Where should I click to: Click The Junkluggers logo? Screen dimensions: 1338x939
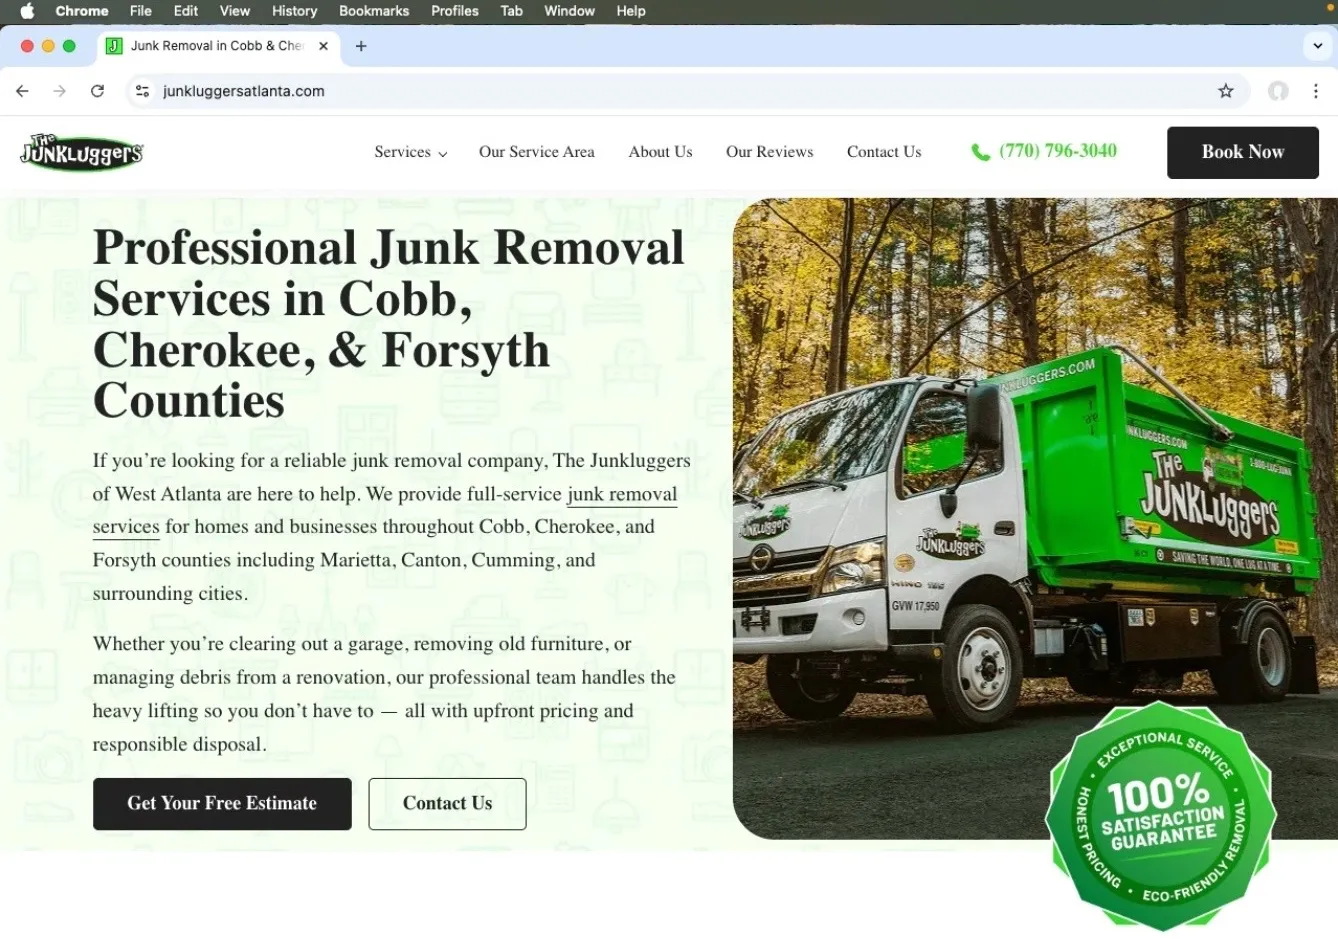82,152
